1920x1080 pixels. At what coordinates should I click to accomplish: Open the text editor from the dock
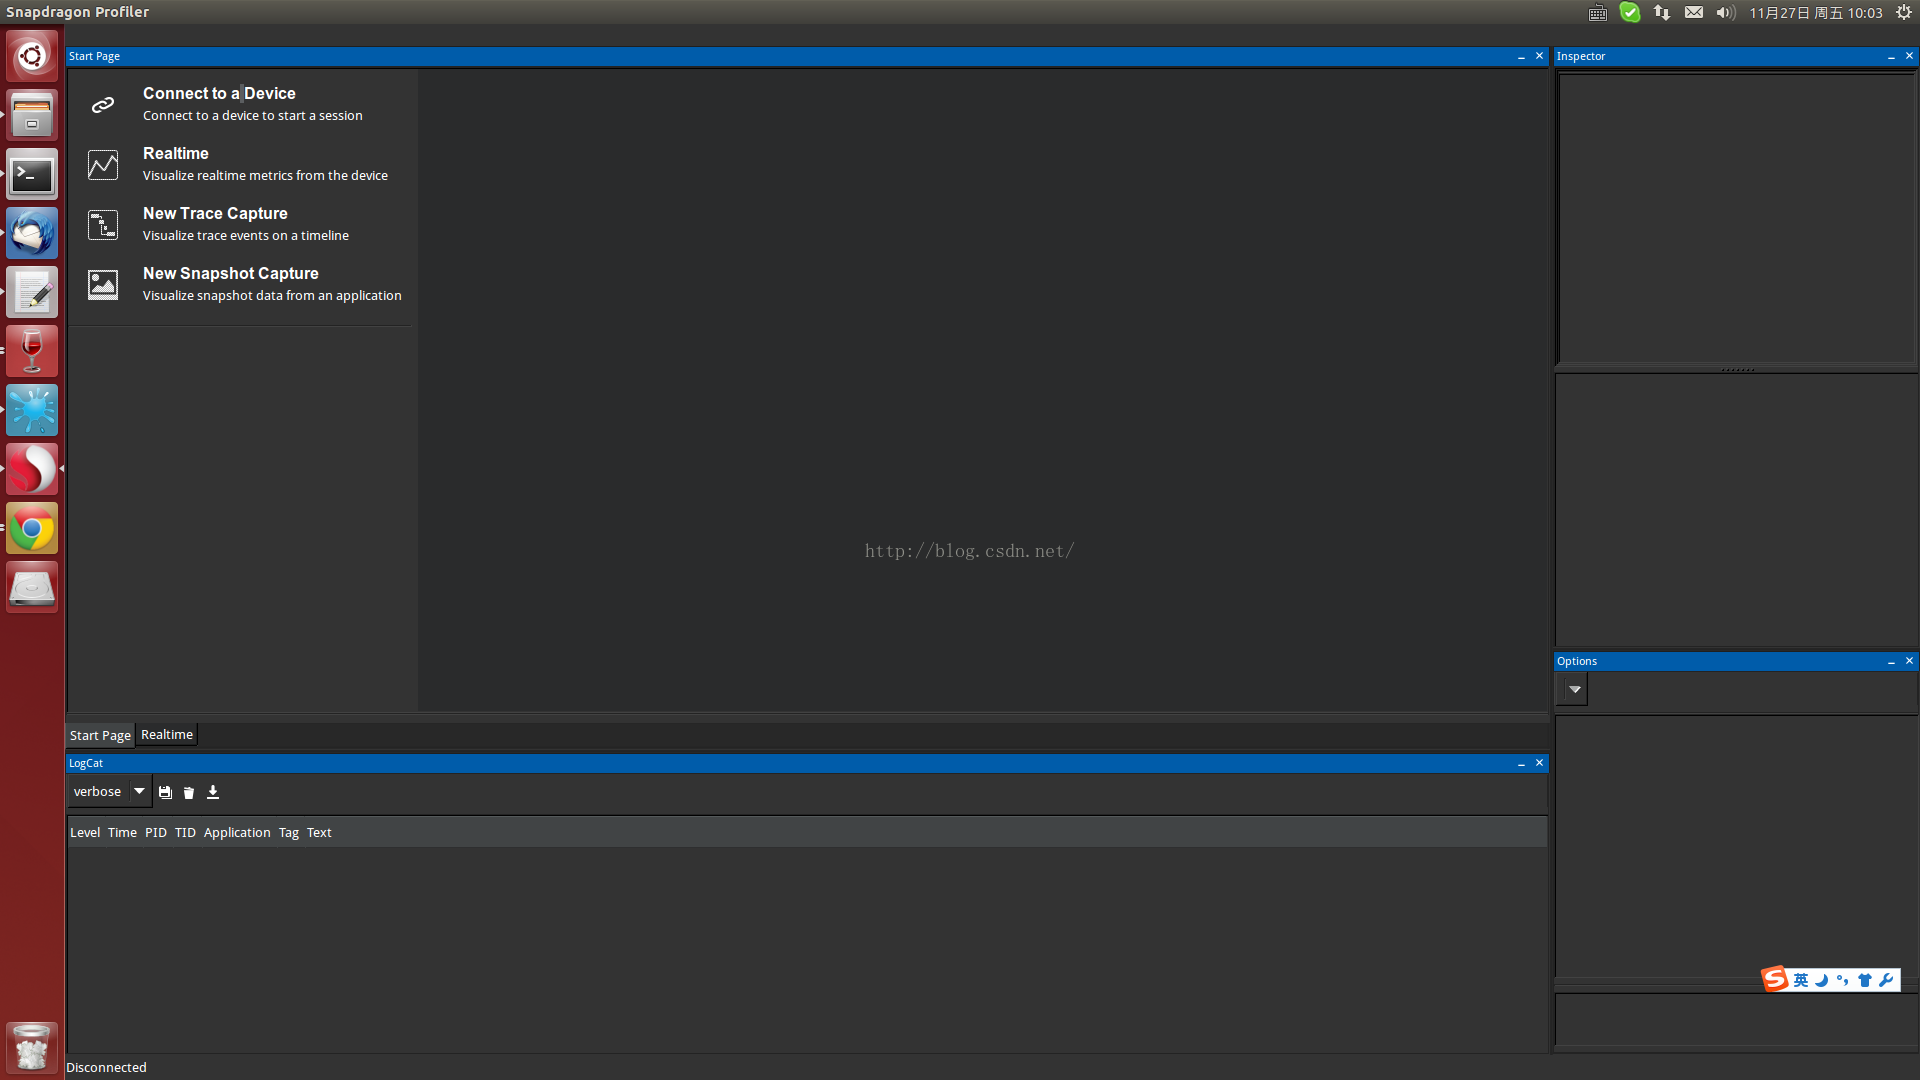tap(32, 292)
